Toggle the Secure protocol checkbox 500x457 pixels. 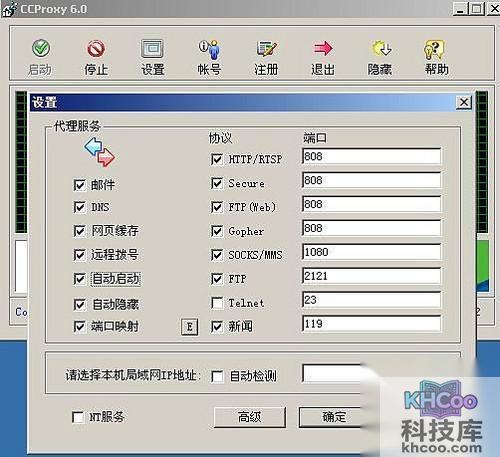pos(217,183)
